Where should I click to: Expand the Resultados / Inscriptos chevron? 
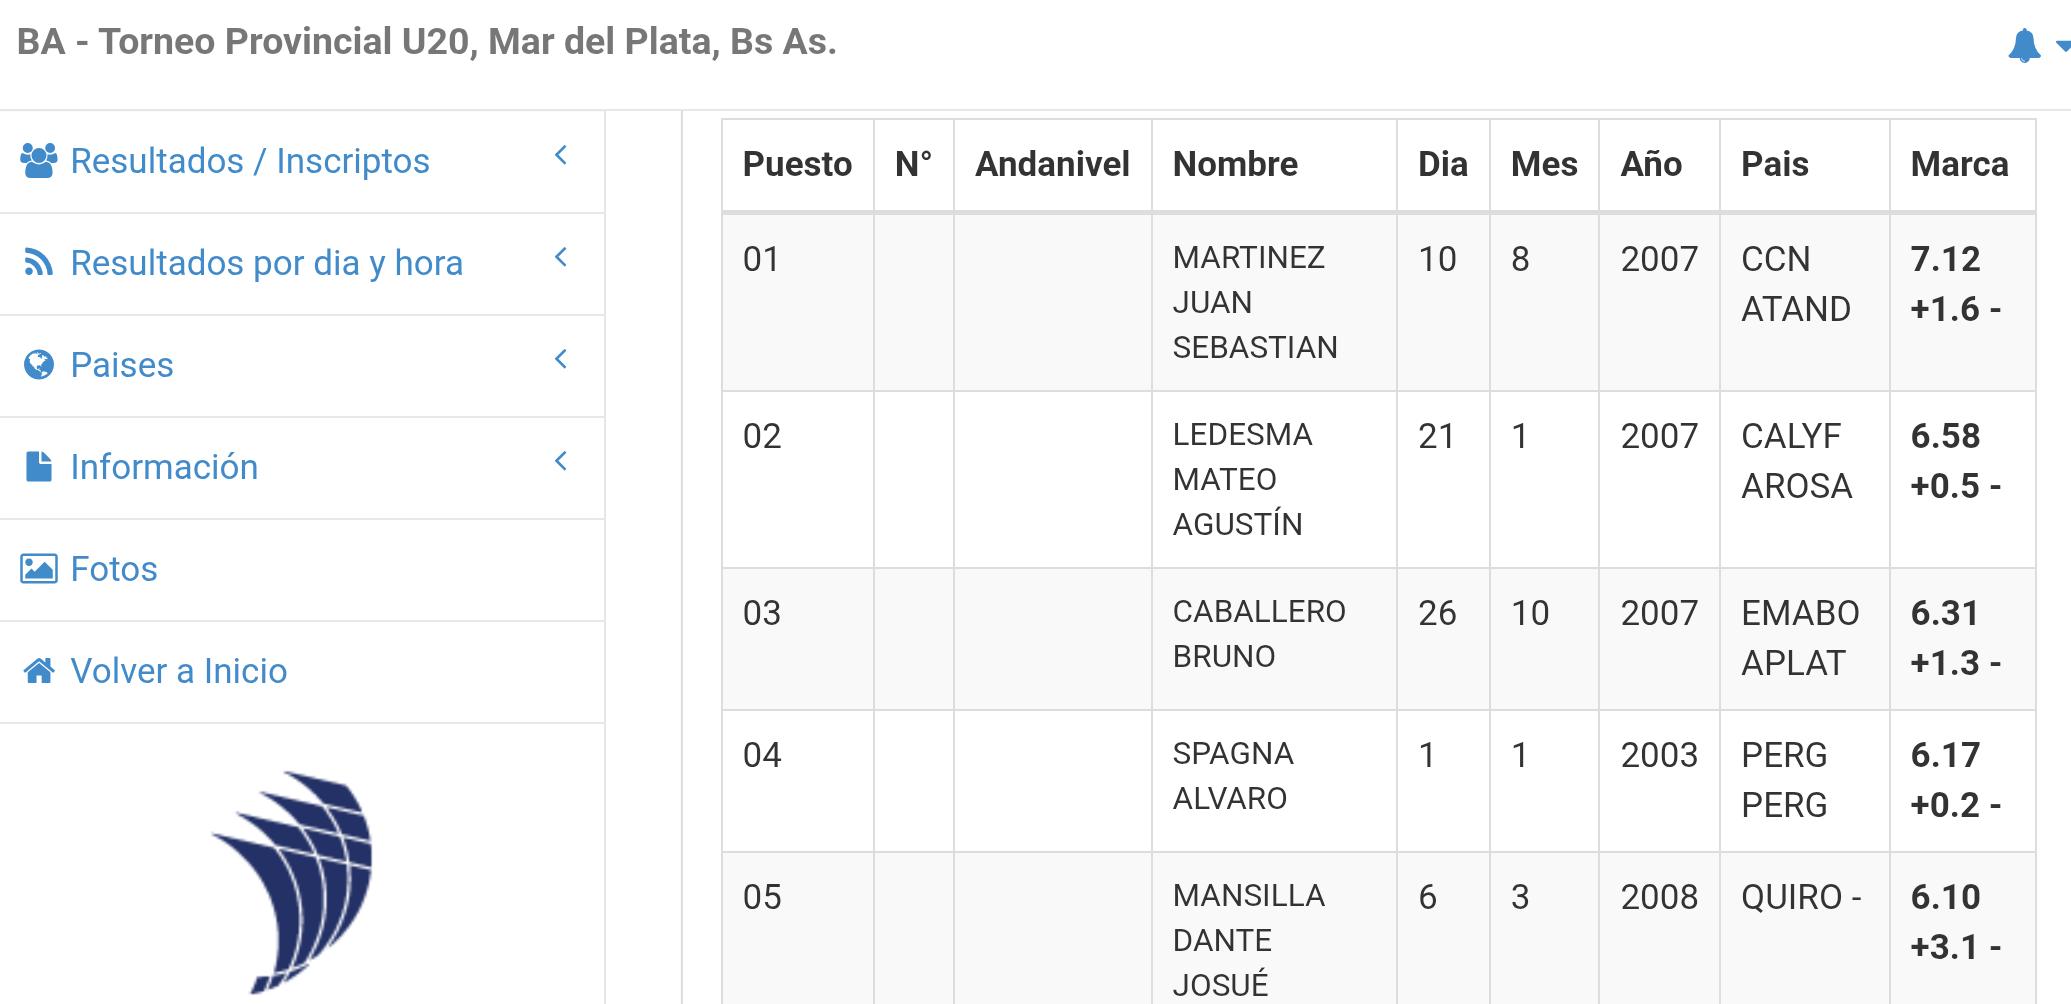click(561, 155)
